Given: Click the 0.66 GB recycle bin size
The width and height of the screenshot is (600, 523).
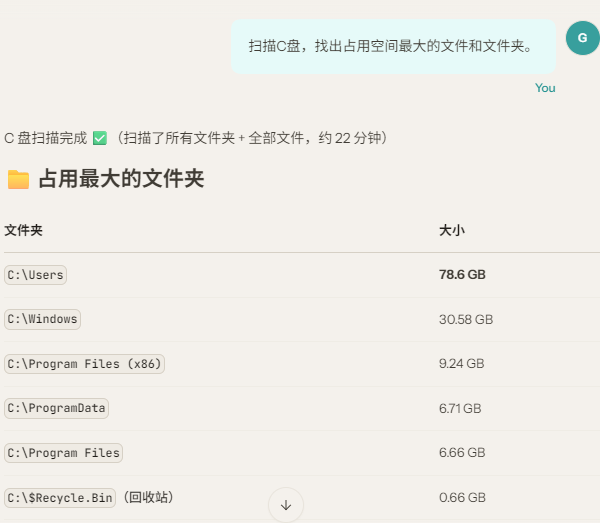Looking at the screenshot, I should pos(462,497).
